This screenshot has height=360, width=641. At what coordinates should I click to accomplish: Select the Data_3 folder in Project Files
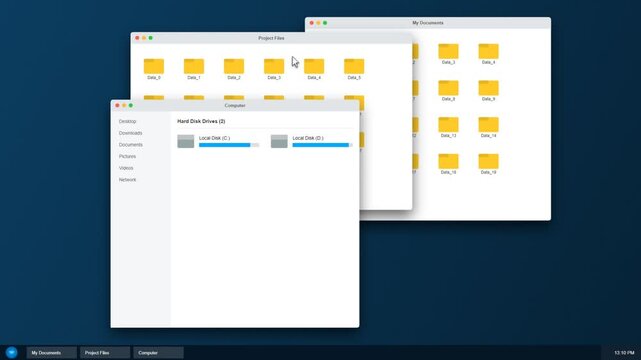[274, 66]
